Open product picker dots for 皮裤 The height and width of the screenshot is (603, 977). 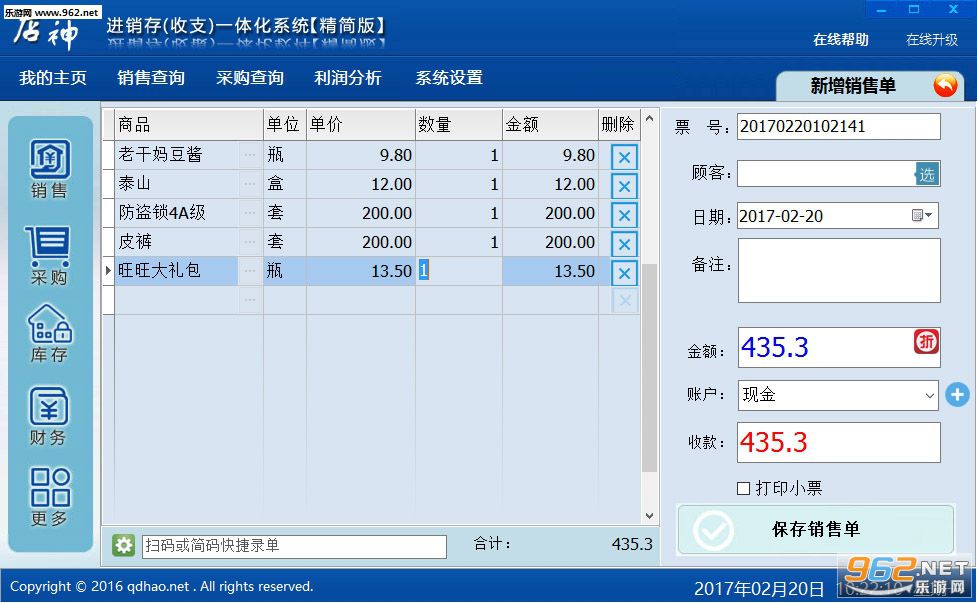(250, 242)
